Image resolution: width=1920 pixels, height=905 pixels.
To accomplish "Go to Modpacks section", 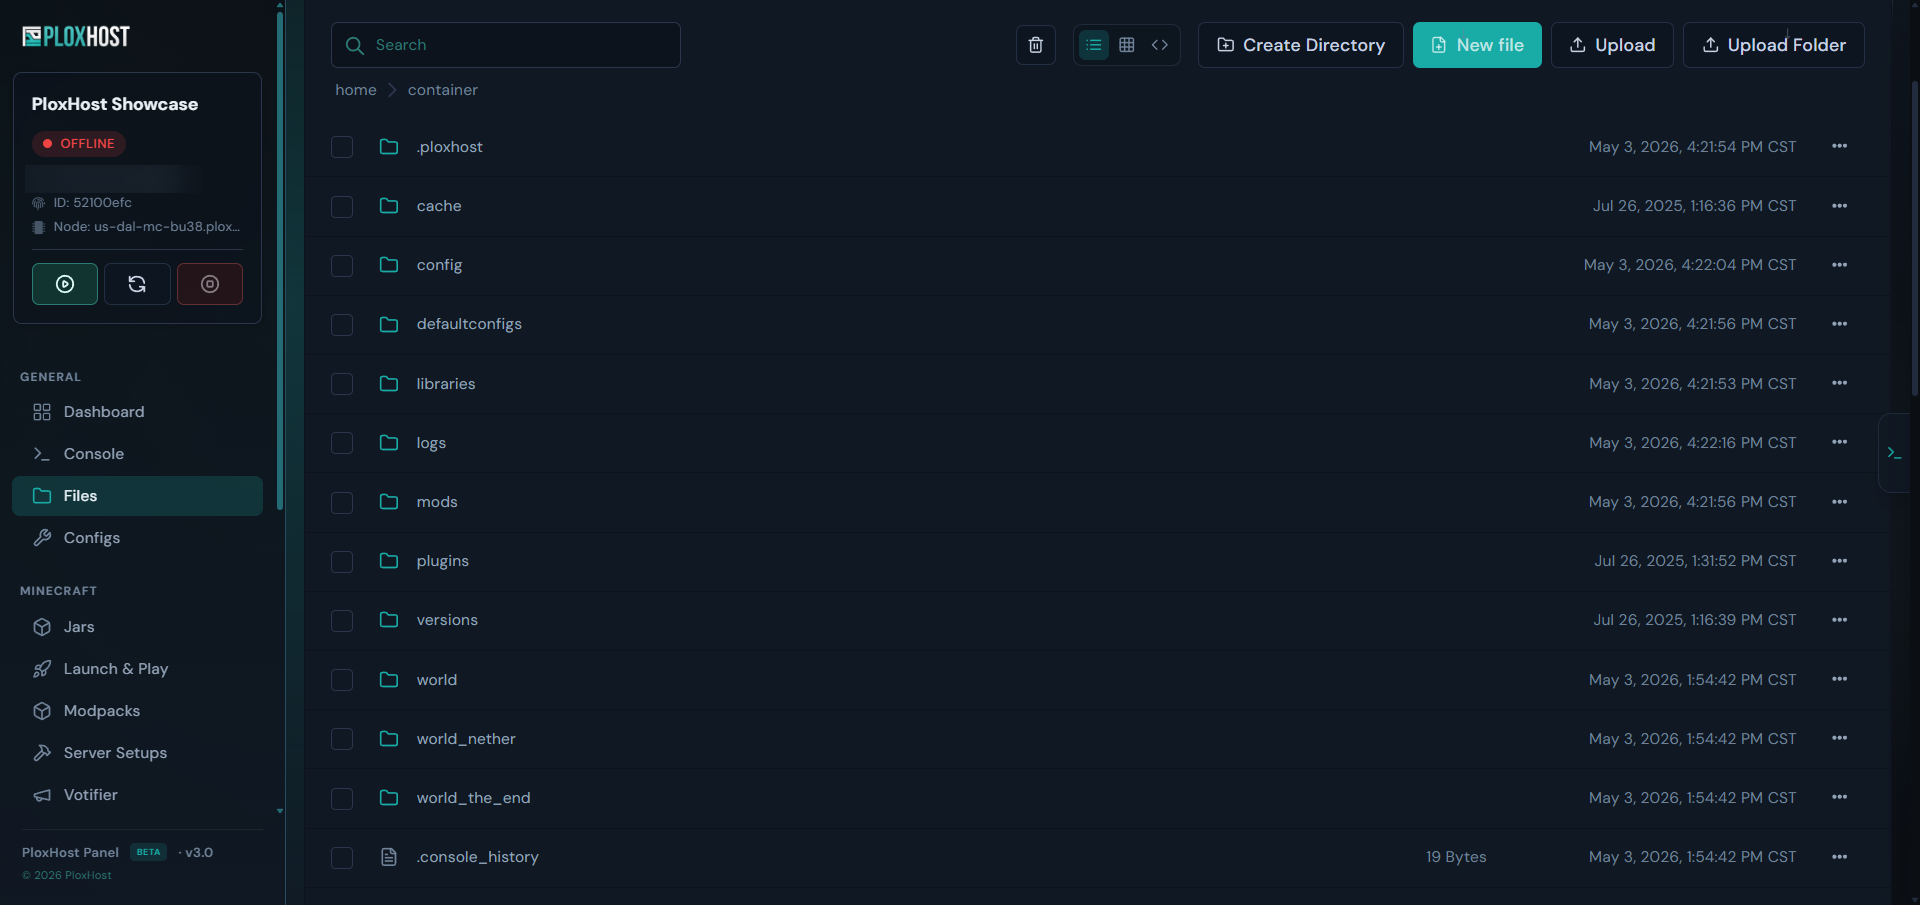I will coord(138,711).
